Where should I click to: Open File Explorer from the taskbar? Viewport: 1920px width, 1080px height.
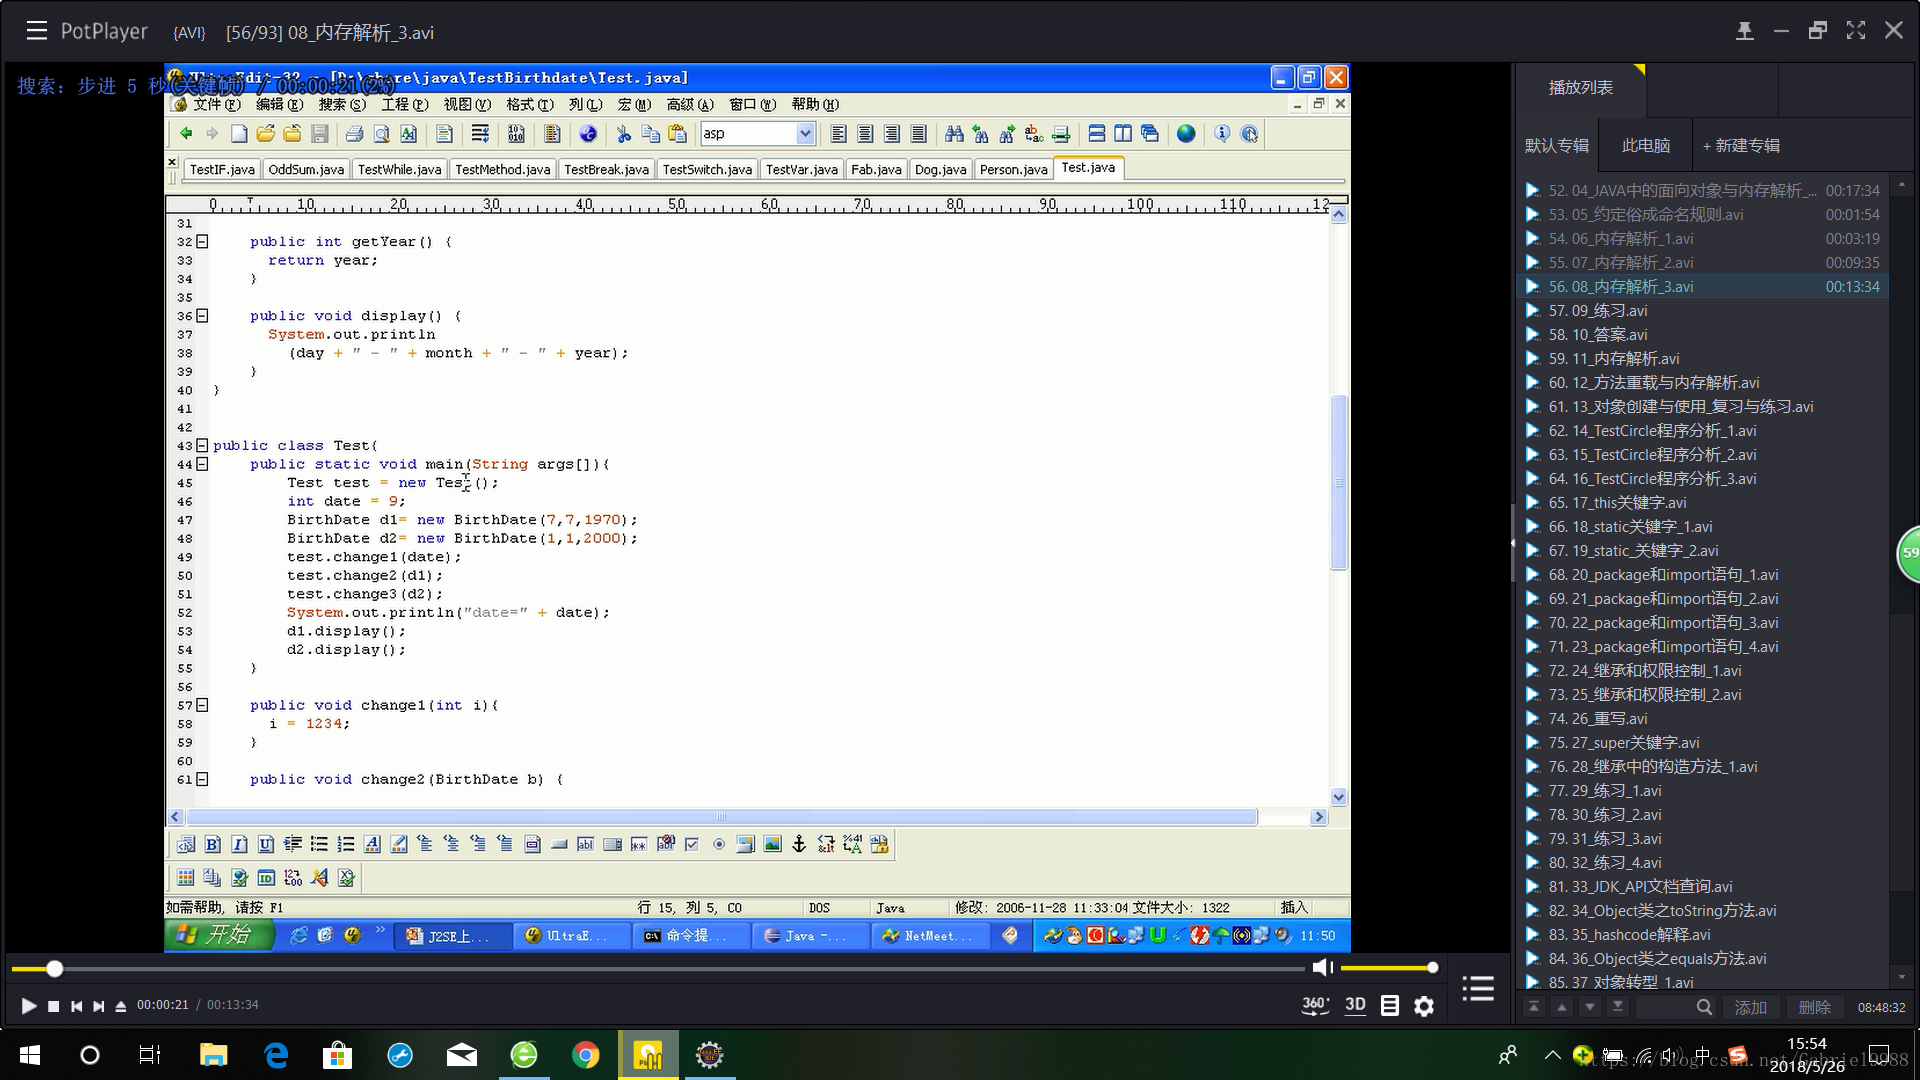214,1055
